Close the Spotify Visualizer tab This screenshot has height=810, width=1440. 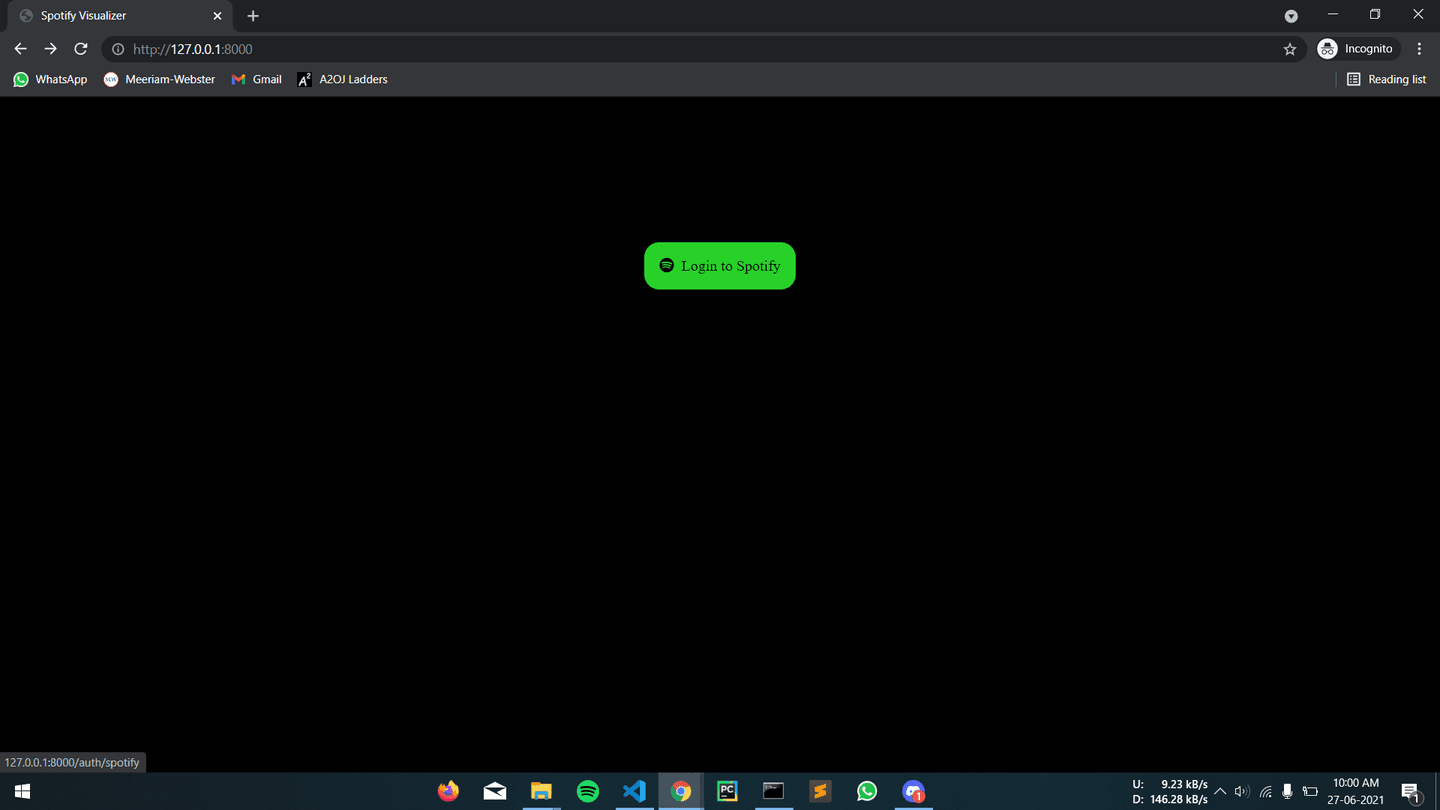point(217,16)
